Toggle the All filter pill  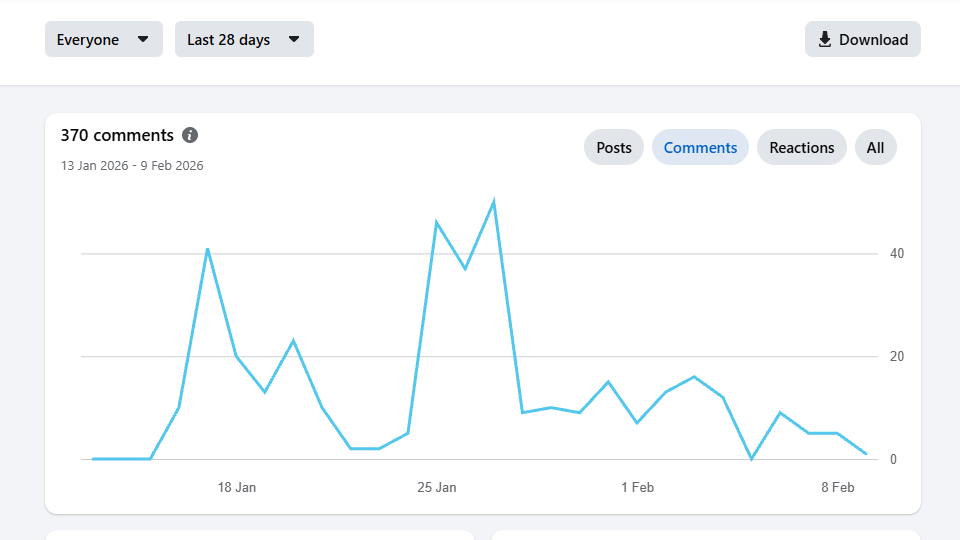coord(875,147)
